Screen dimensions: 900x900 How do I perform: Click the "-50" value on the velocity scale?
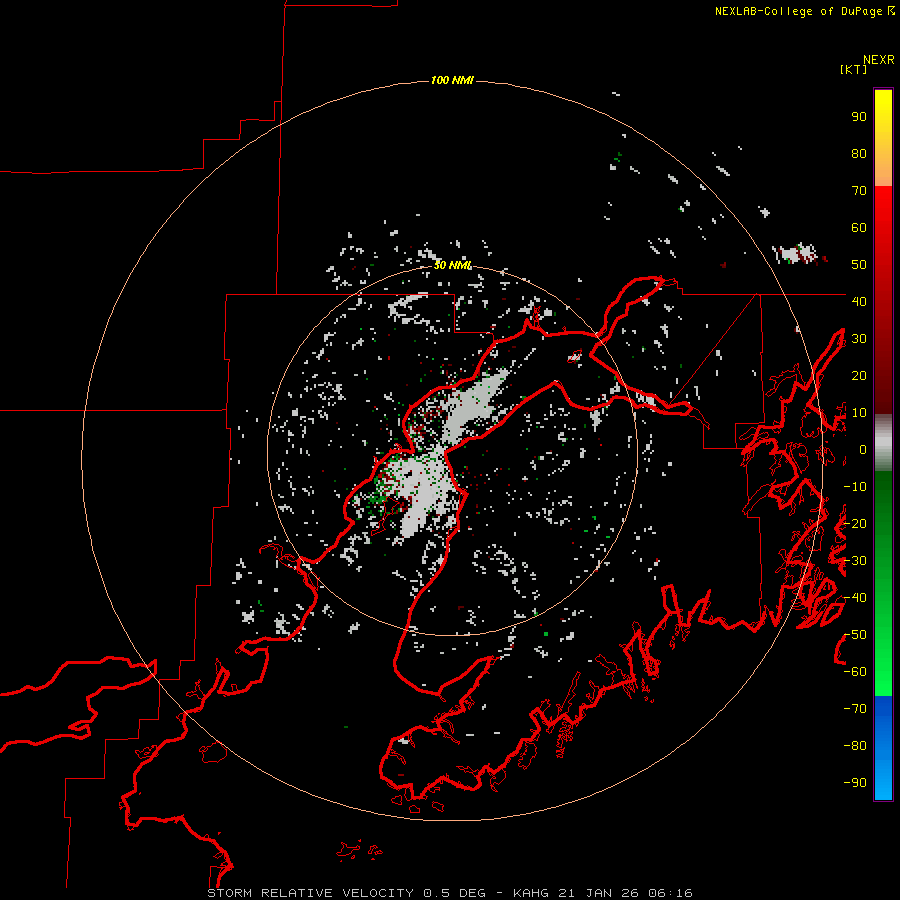pos(855,635)
